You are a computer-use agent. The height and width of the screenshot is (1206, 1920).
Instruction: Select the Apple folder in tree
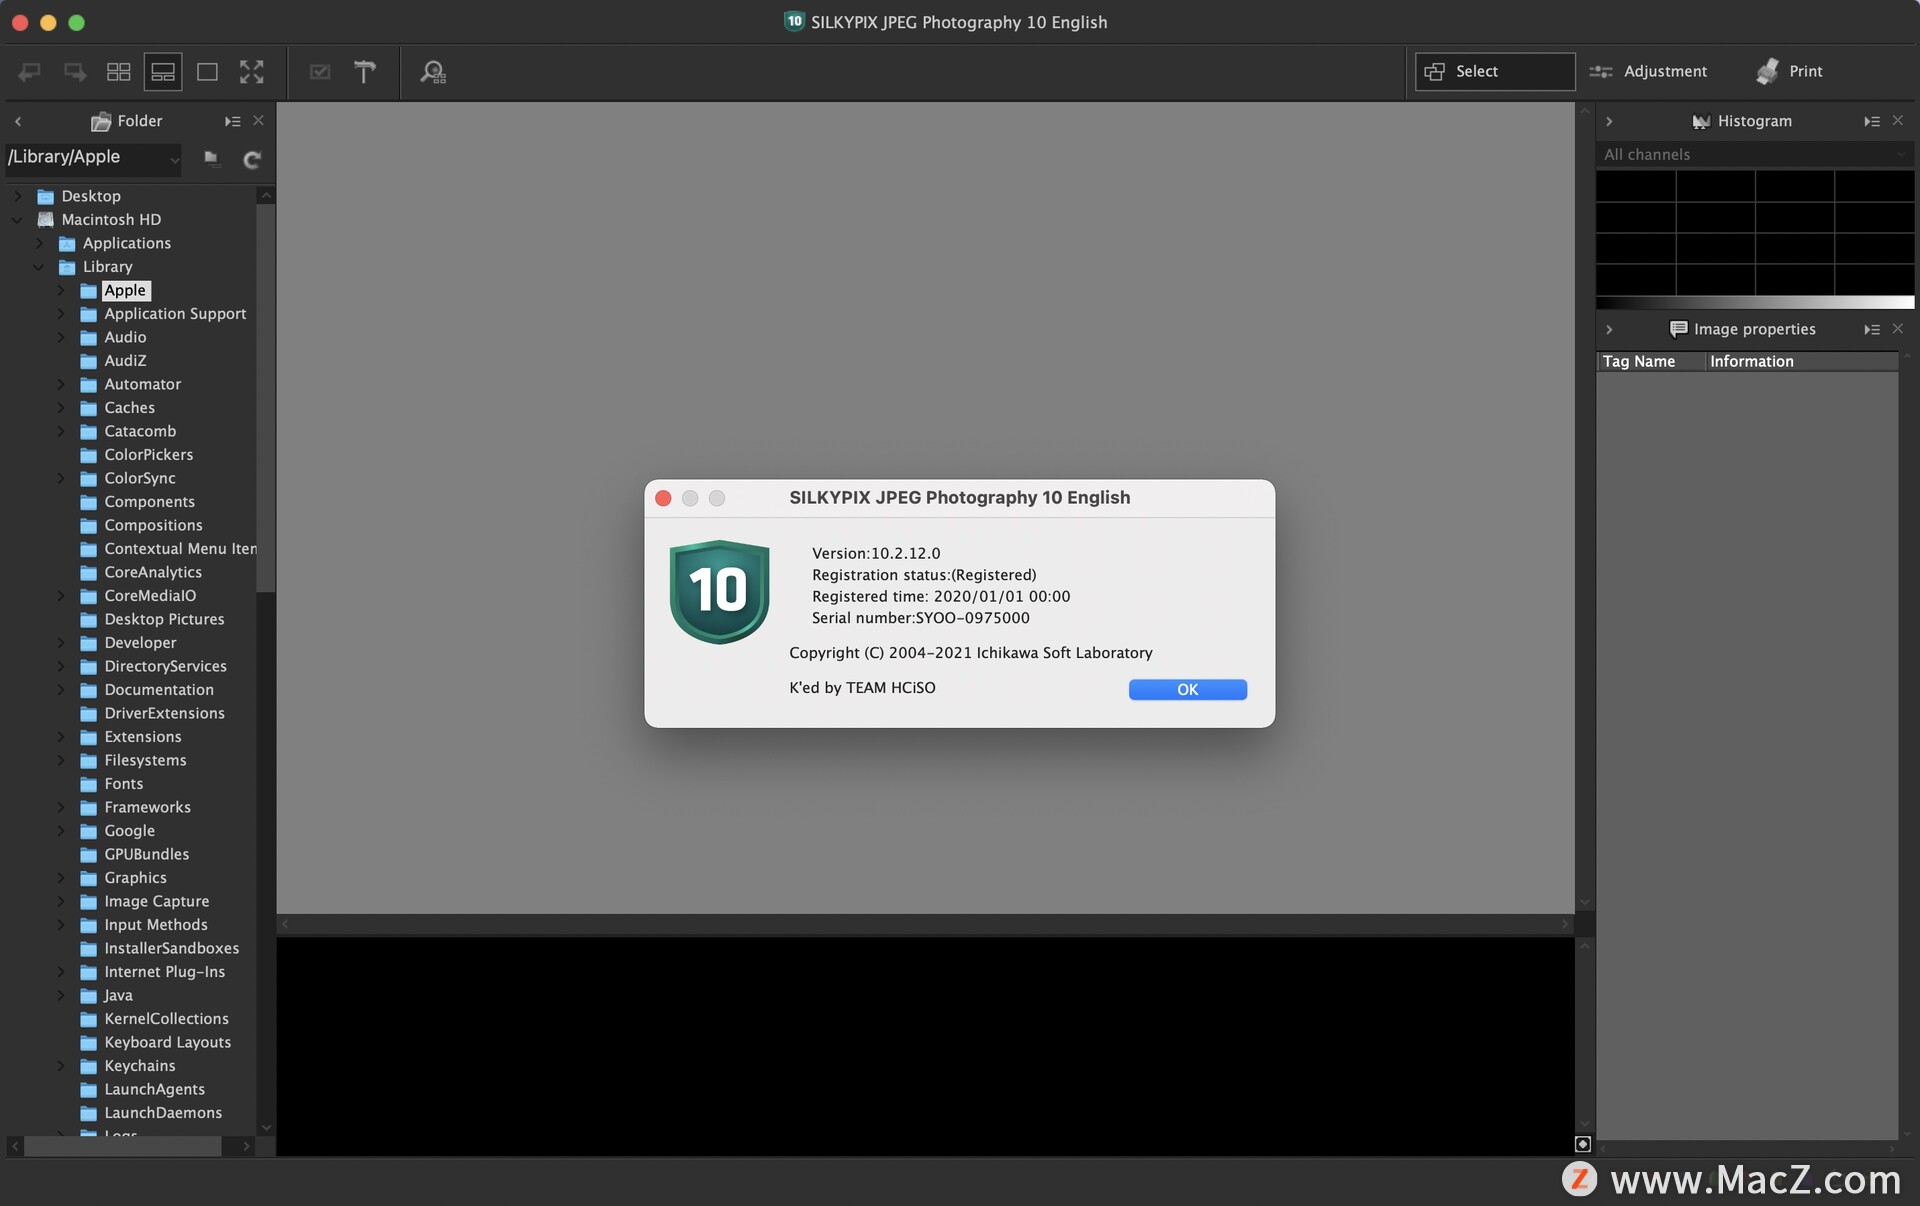tap(125, 290)
